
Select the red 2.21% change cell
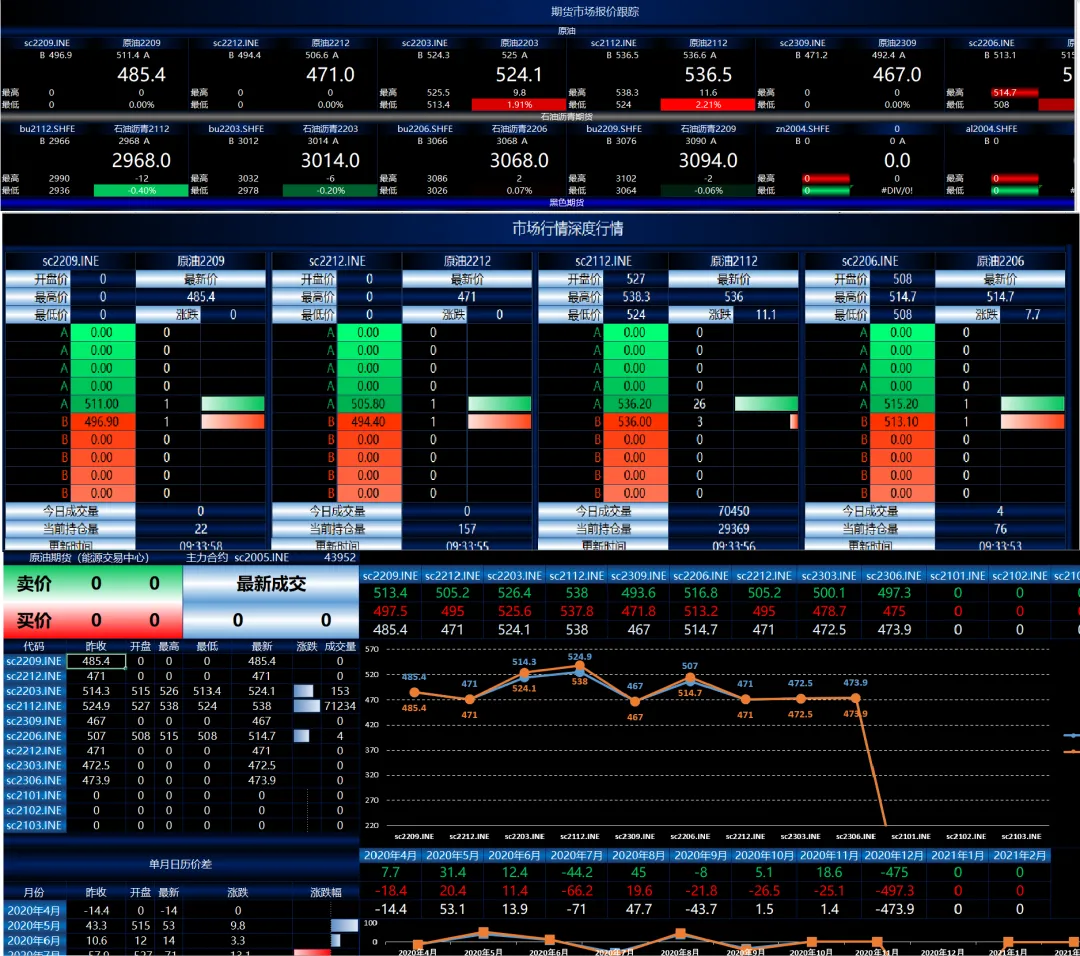(x=707, y=105)
